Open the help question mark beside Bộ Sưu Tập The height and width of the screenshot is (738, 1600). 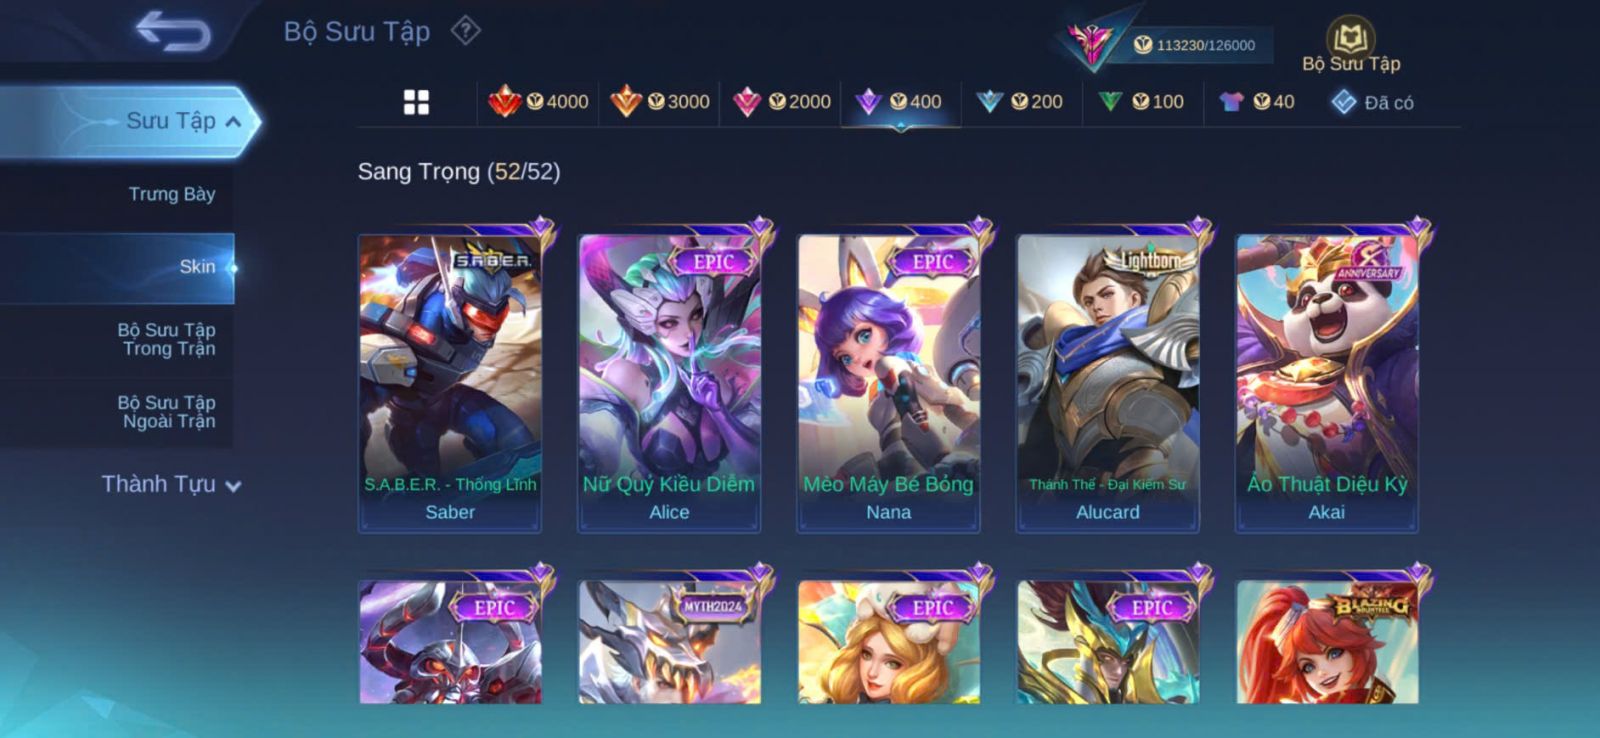[465, 31]
